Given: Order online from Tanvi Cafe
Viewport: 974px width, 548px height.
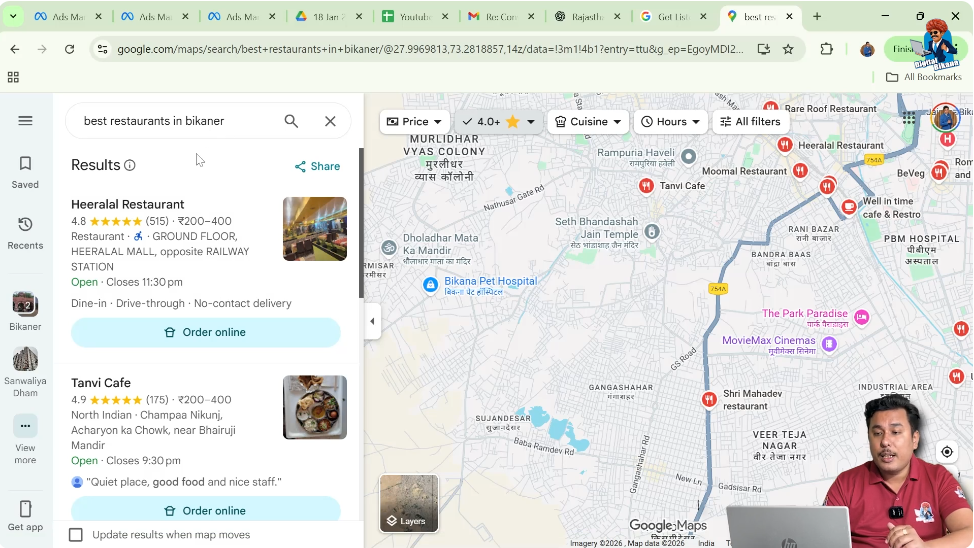Looking at the screenshot, I should point(206,509).
